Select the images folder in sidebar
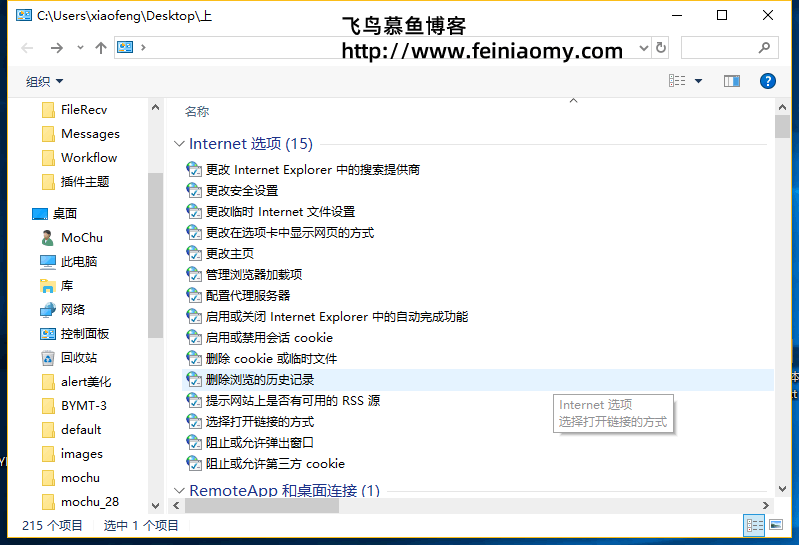Image resolution: width=799 pixels, height=545 pixels. [x=72, y=453]
